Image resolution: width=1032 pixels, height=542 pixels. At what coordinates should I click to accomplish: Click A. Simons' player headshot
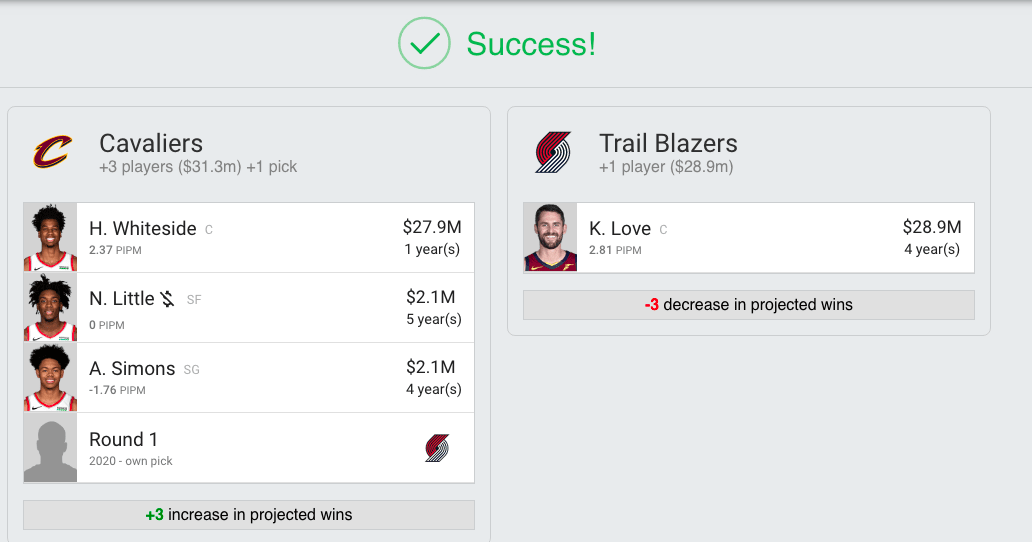[50, 378]
